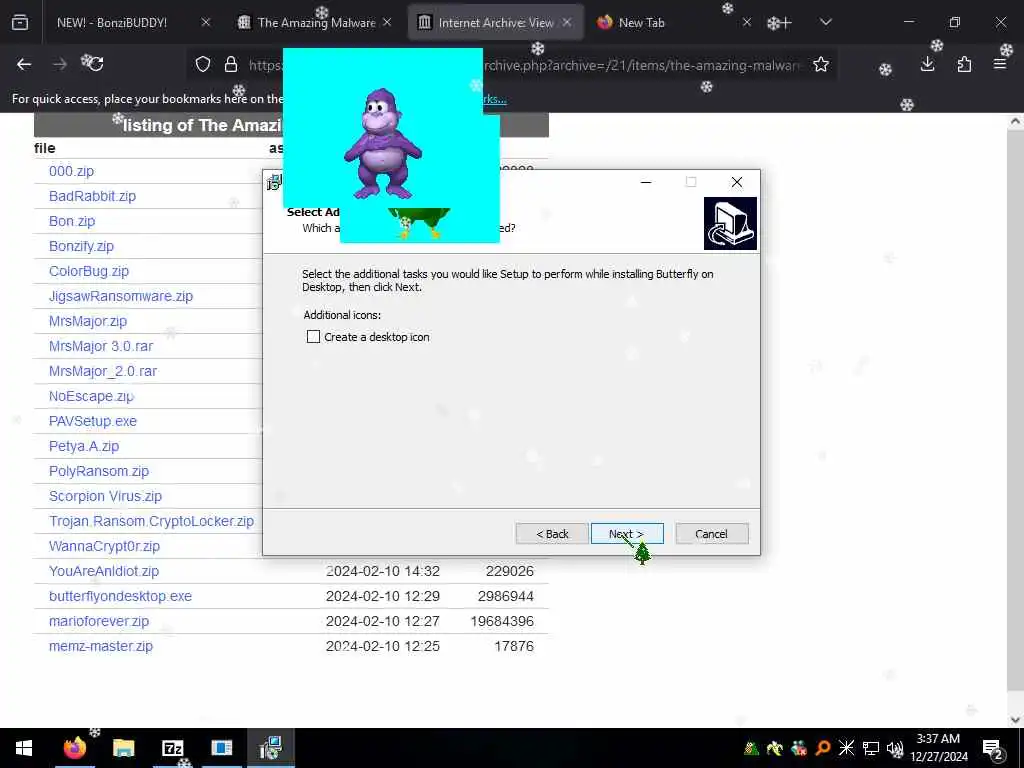This screenshot has width=1024, height=768.
Task: Open the Scorpion Virus.zip link
Action: [105, 496]
